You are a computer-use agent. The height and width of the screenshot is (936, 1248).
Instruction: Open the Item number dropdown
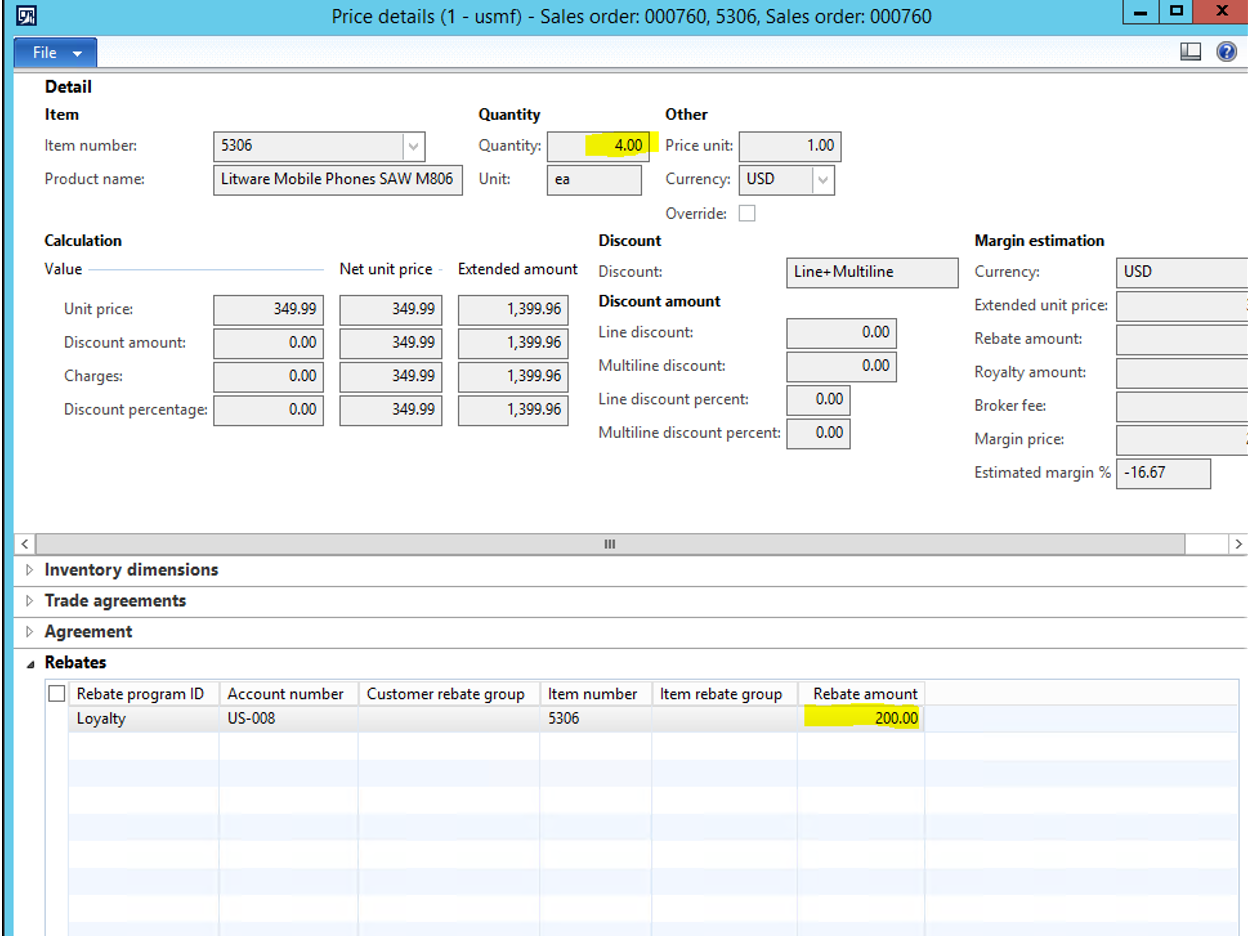(x=413, y=146)
